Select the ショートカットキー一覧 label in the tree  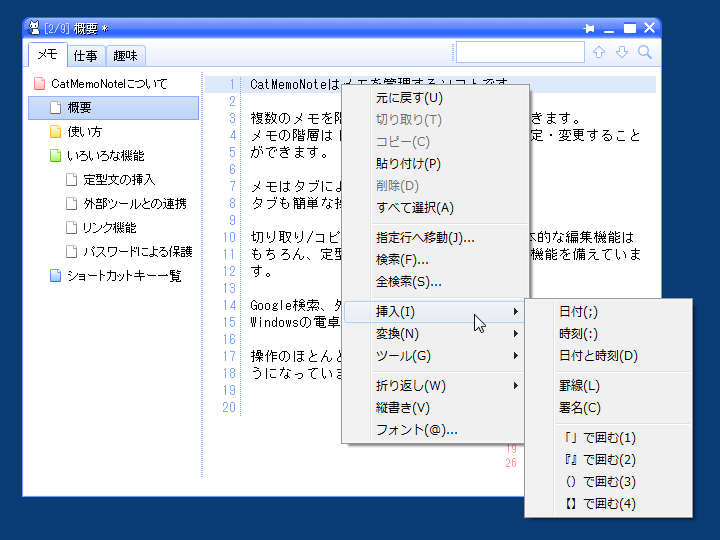pyautogui.click(x=124, y=276)
